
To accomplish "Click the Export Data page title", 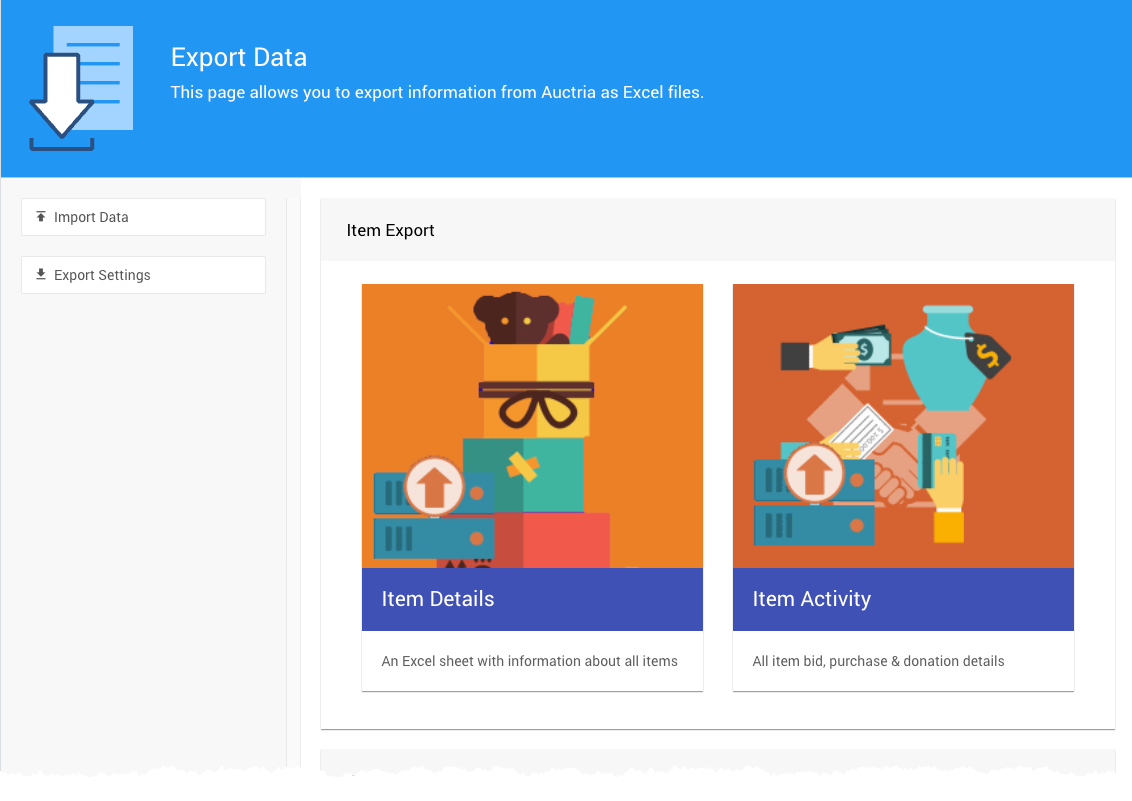I will pyautogui.click(x=239, y=57).
